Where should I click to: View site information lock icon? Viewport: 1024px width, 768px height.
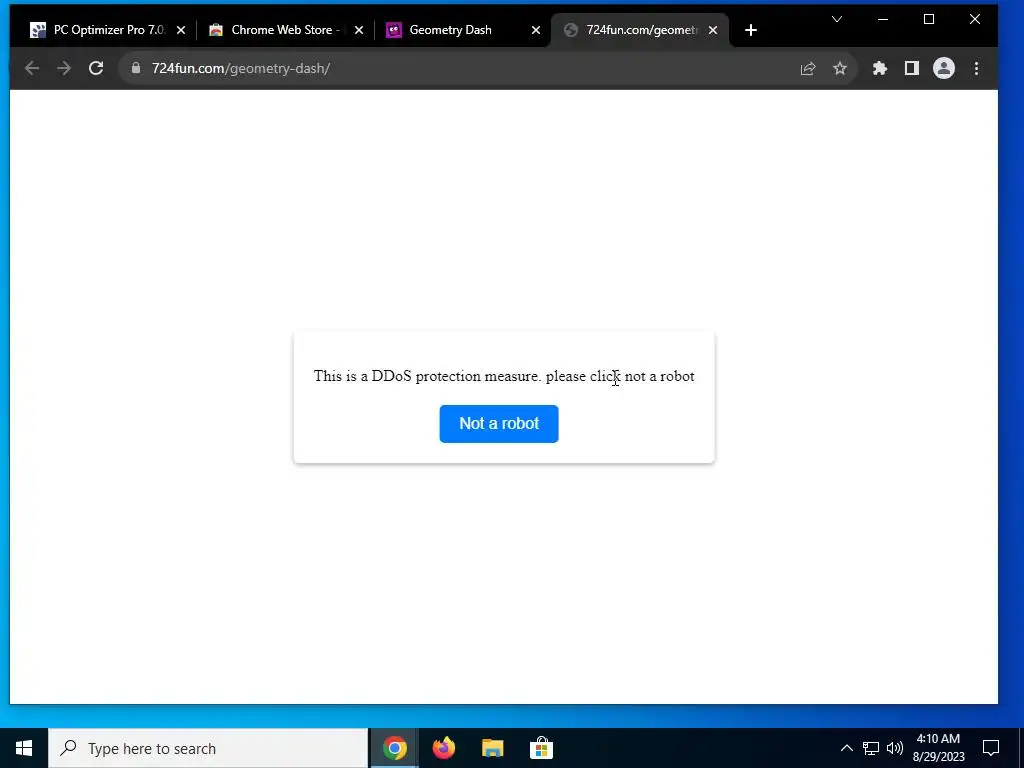(x=136, y=68)
